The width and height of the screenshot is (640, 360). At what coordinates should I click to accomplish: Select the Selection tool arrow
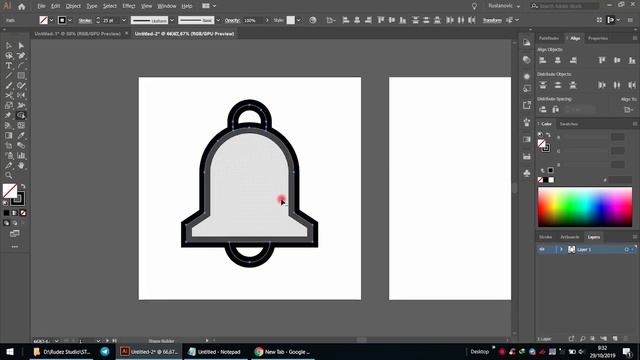coord(9,46)
